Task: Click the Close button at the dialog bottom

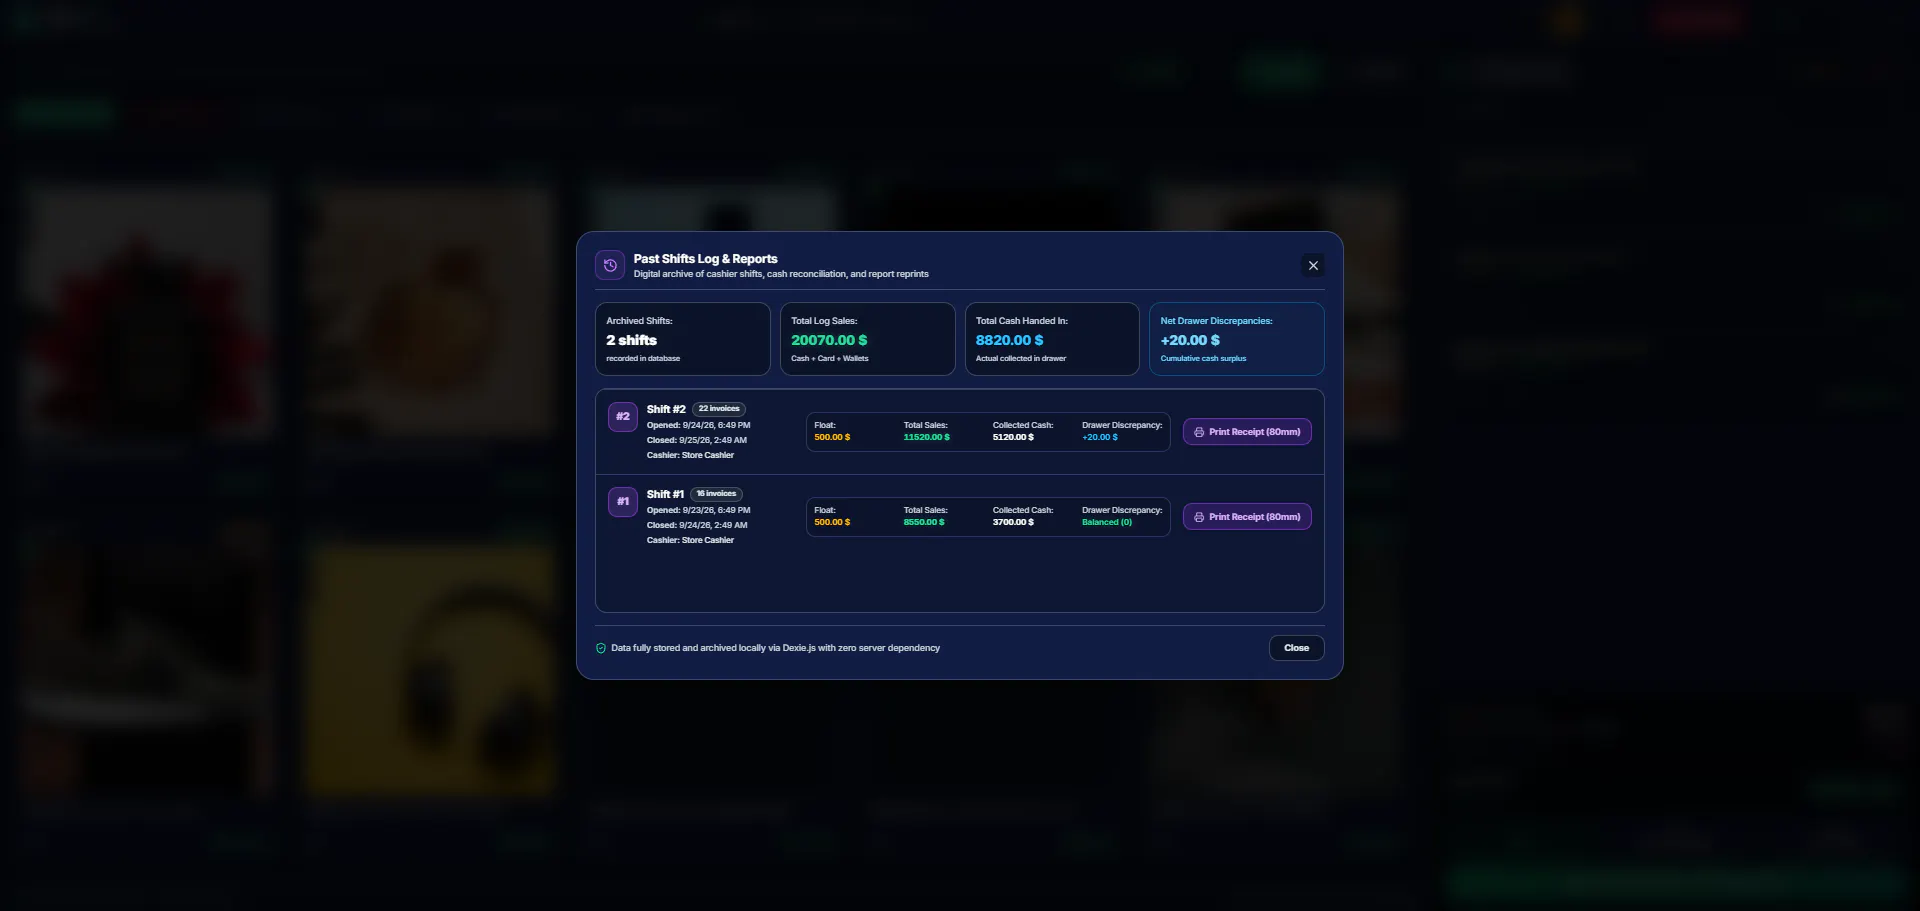Action: point(1297,648)
